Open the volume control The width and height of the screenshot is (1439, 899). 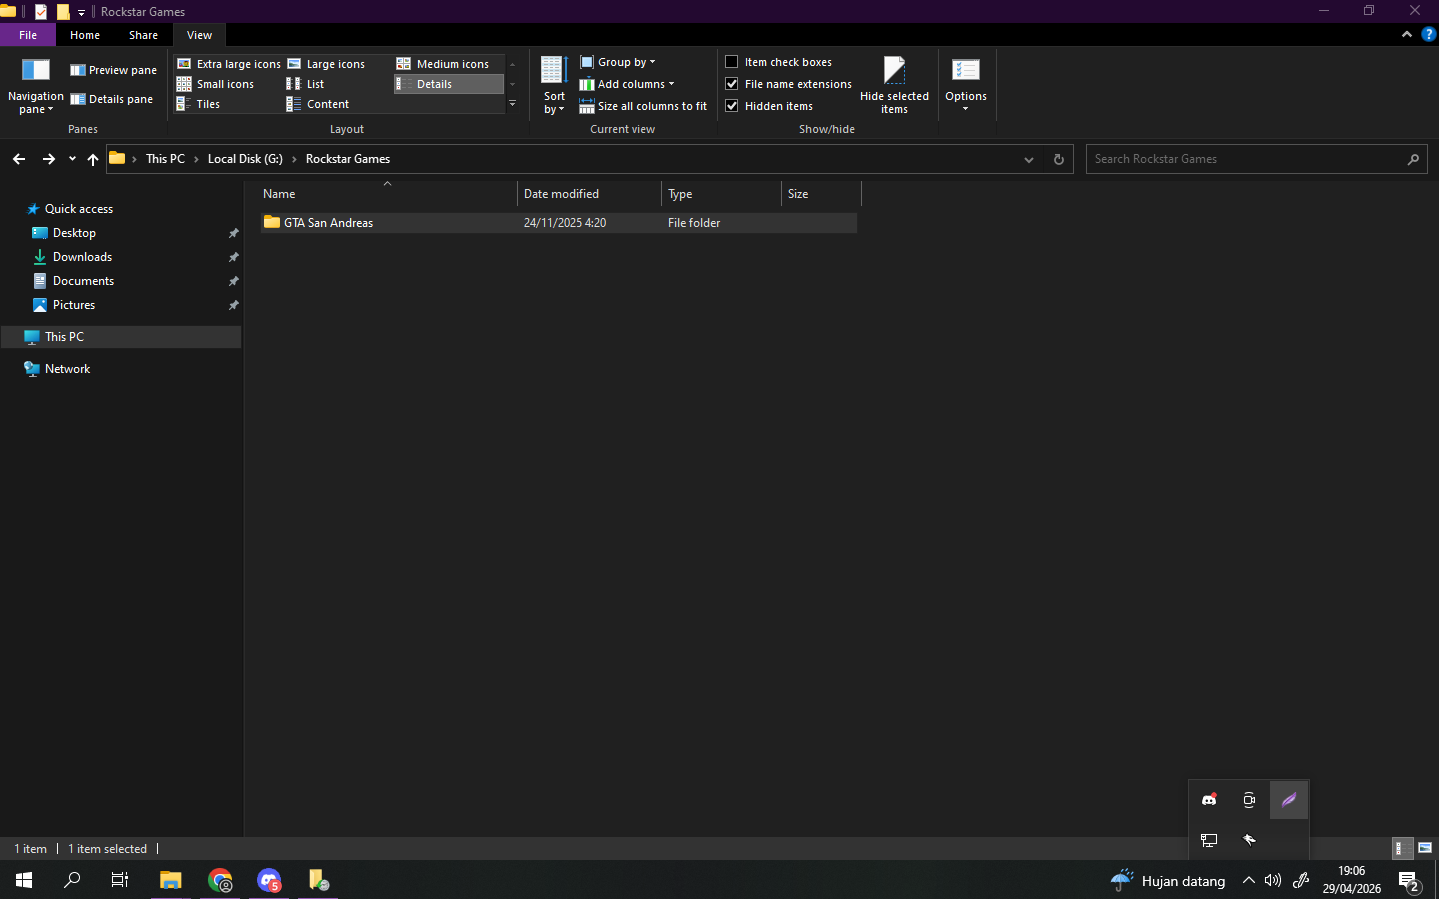(1273, 880)
